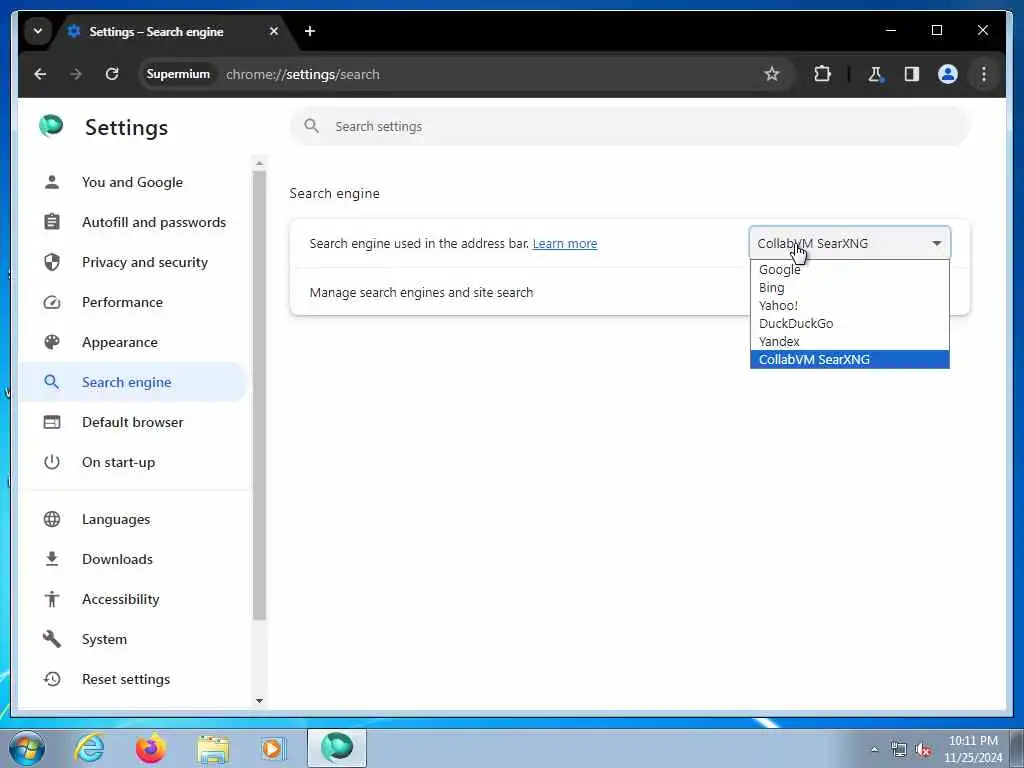The image size is (1024, 768).
Task: Click the download arrow icon beside Downloads
Action: coord(52,559)
